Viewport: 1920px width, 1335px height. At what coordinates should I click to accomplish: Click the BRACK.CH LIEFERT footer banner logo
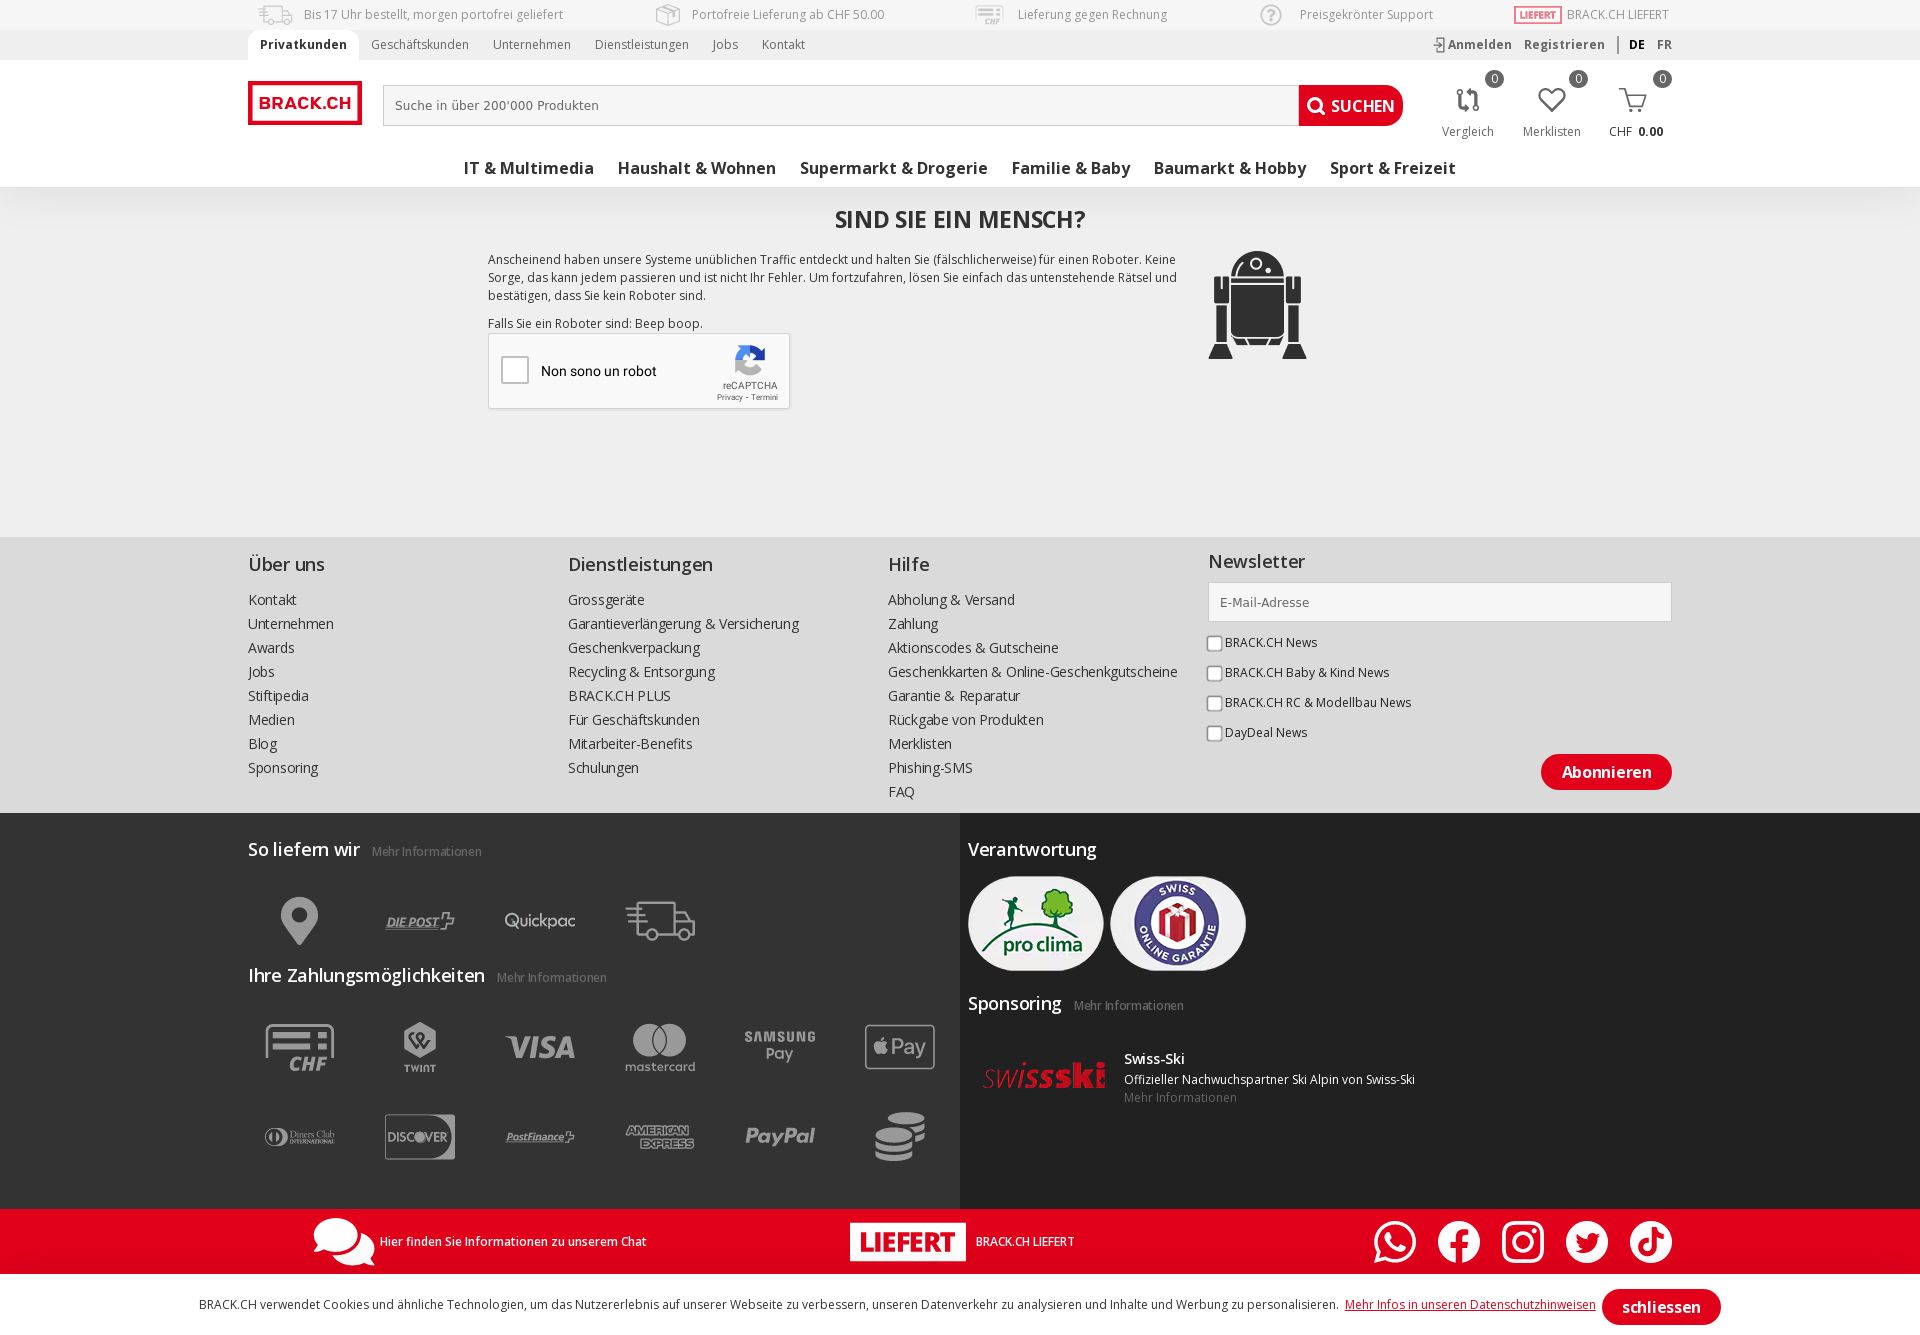(908, 1242)
